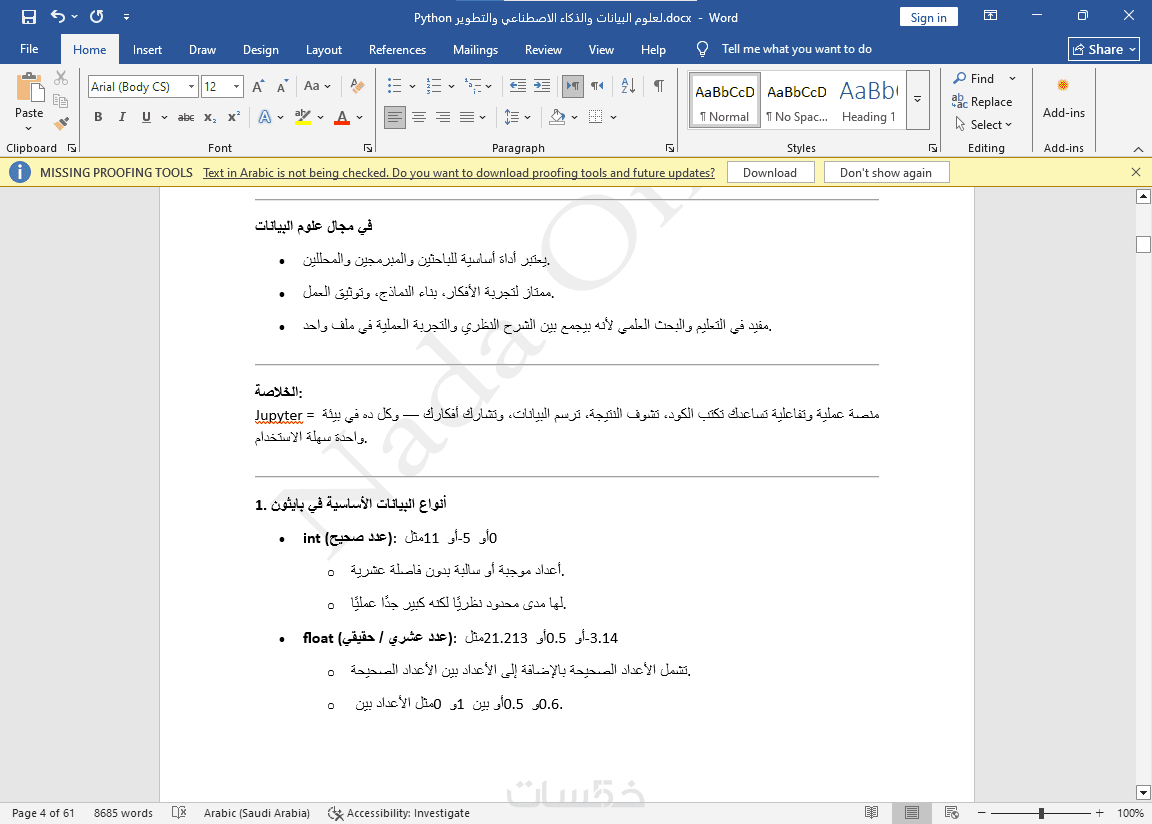Save the document with the floppy disk icon
The width and height of the screenshot is (1152, 824).
click(29, 16)
